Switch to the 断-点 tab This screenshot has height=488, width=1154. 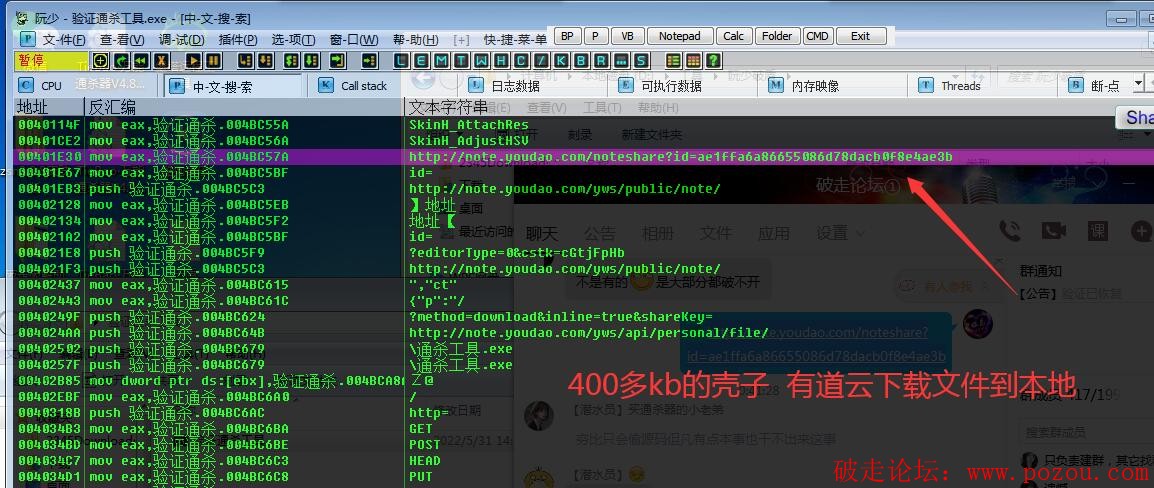tap(1095, 85)
